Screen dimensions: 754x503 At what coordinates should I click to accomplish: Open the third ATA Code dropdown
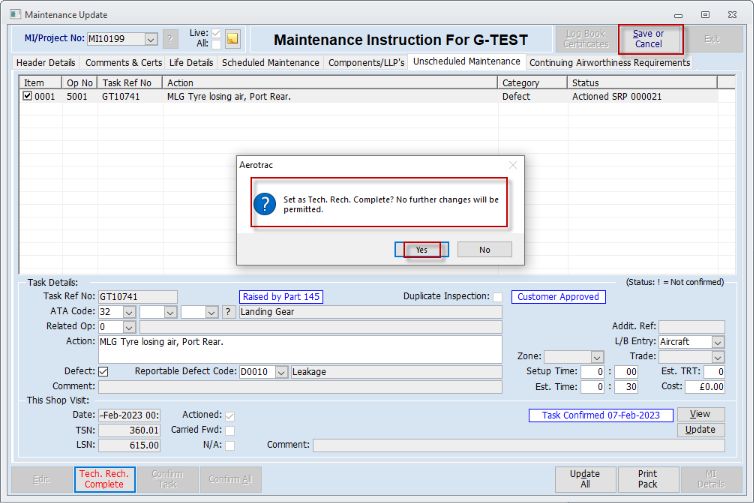pyautogui.click(x=212, y=313)
